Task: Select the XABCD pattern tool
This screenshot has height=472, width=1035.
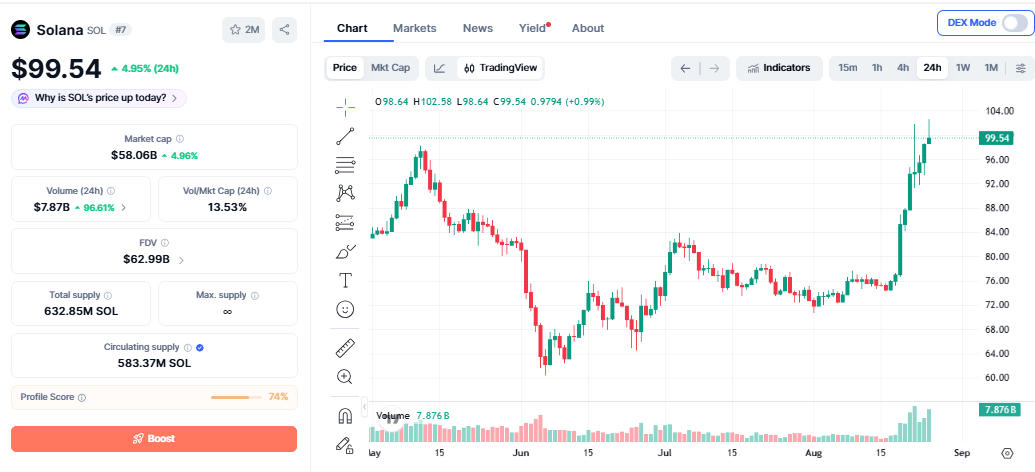Action: pyautogui.click(x=345, y=193)
